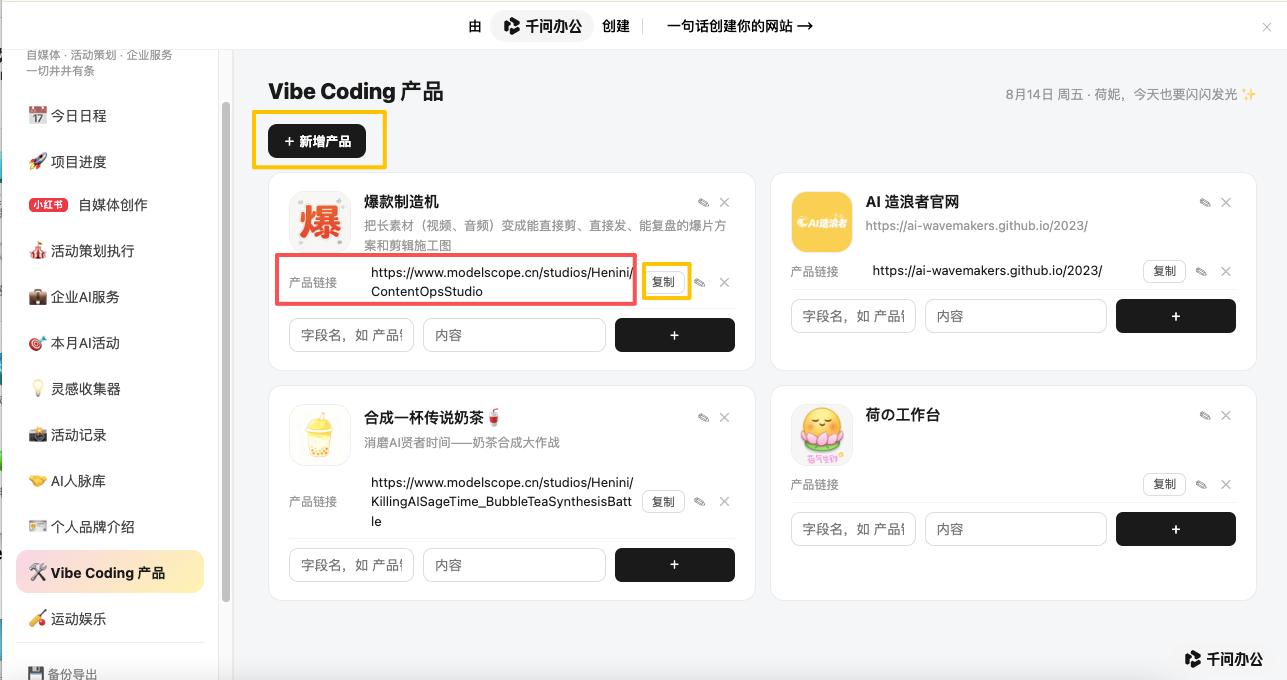Open 项目进度 in the sidebar

tap(110, 162)
